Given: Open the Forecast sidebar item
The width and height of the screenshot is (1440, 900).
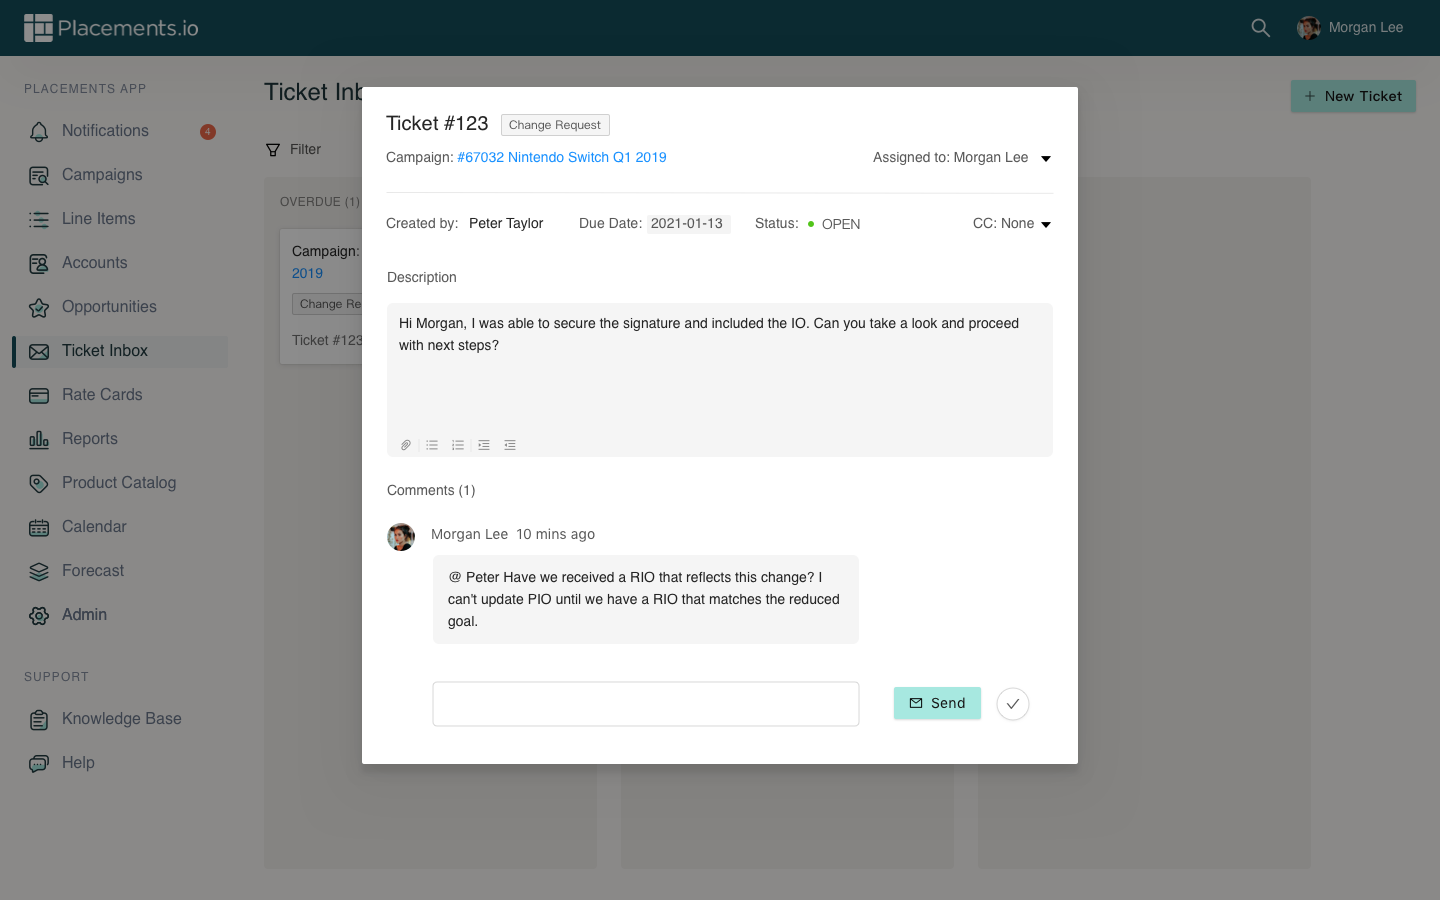Looking at the screenshot, I should point(93,571).
